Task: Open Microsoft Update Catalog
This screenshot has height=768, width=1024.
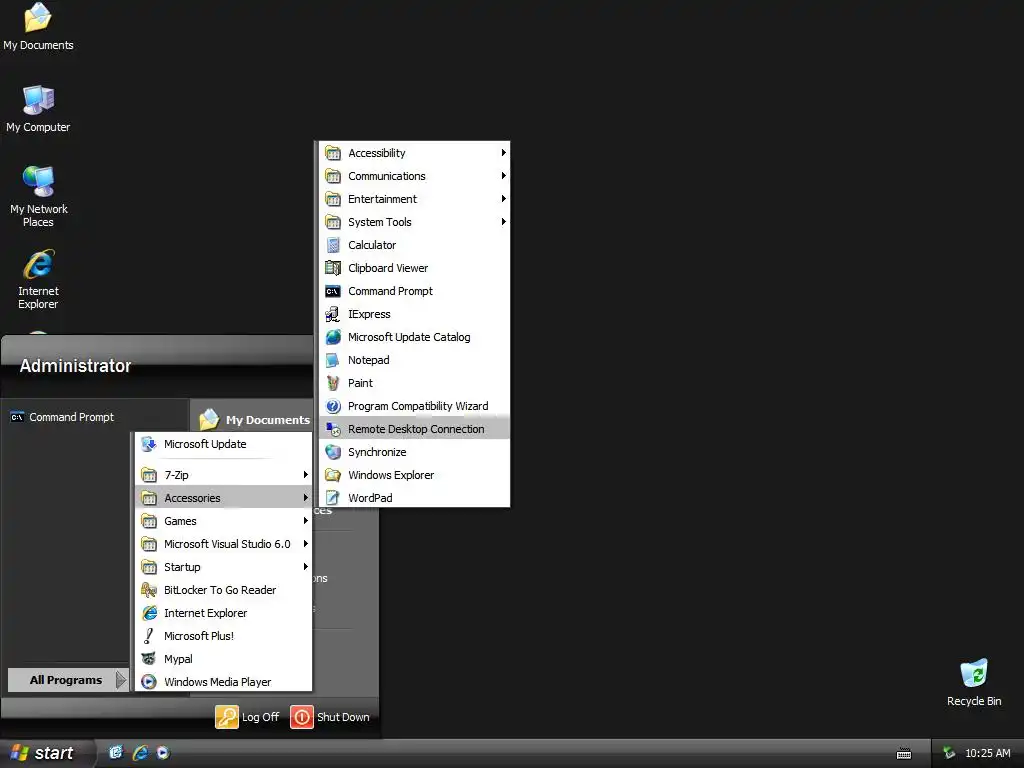Action: click(x=415, y=337)
